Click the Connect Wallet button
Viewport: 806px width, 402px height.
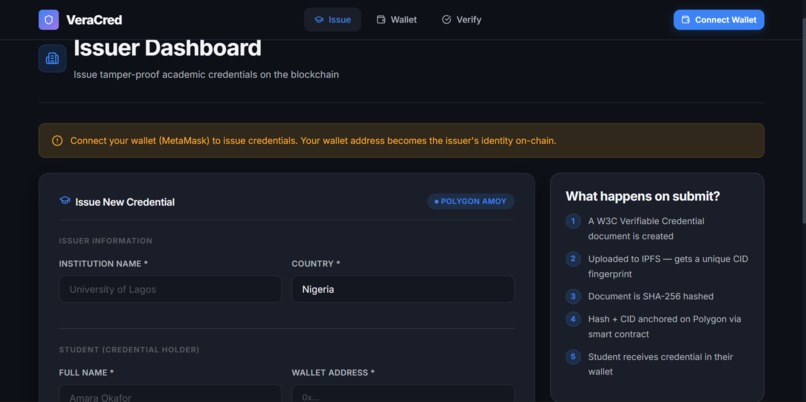pyautogui.click(x=719, y=20)
